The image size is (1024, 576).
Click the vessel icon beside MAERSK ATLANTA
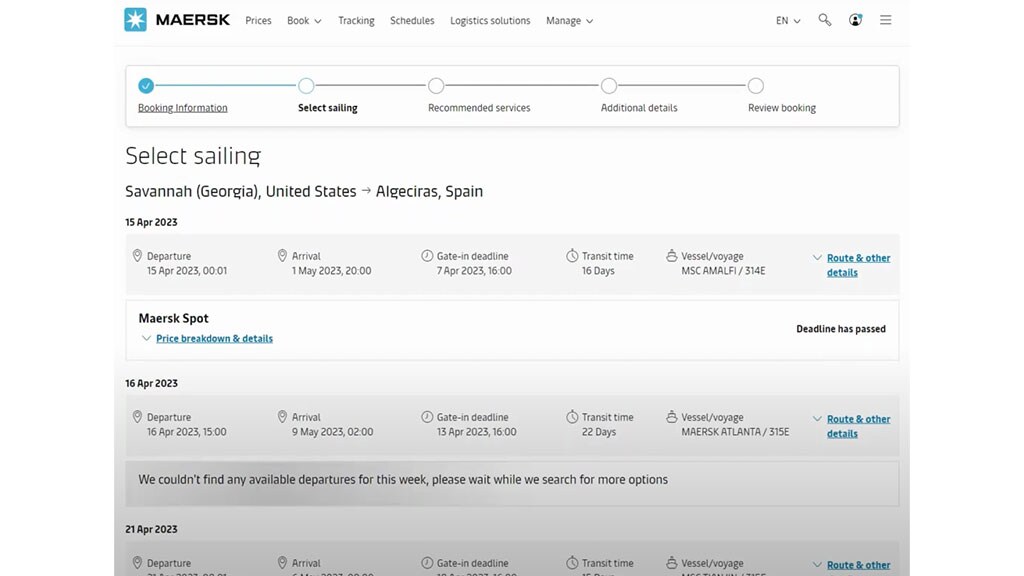click(671, 417)
